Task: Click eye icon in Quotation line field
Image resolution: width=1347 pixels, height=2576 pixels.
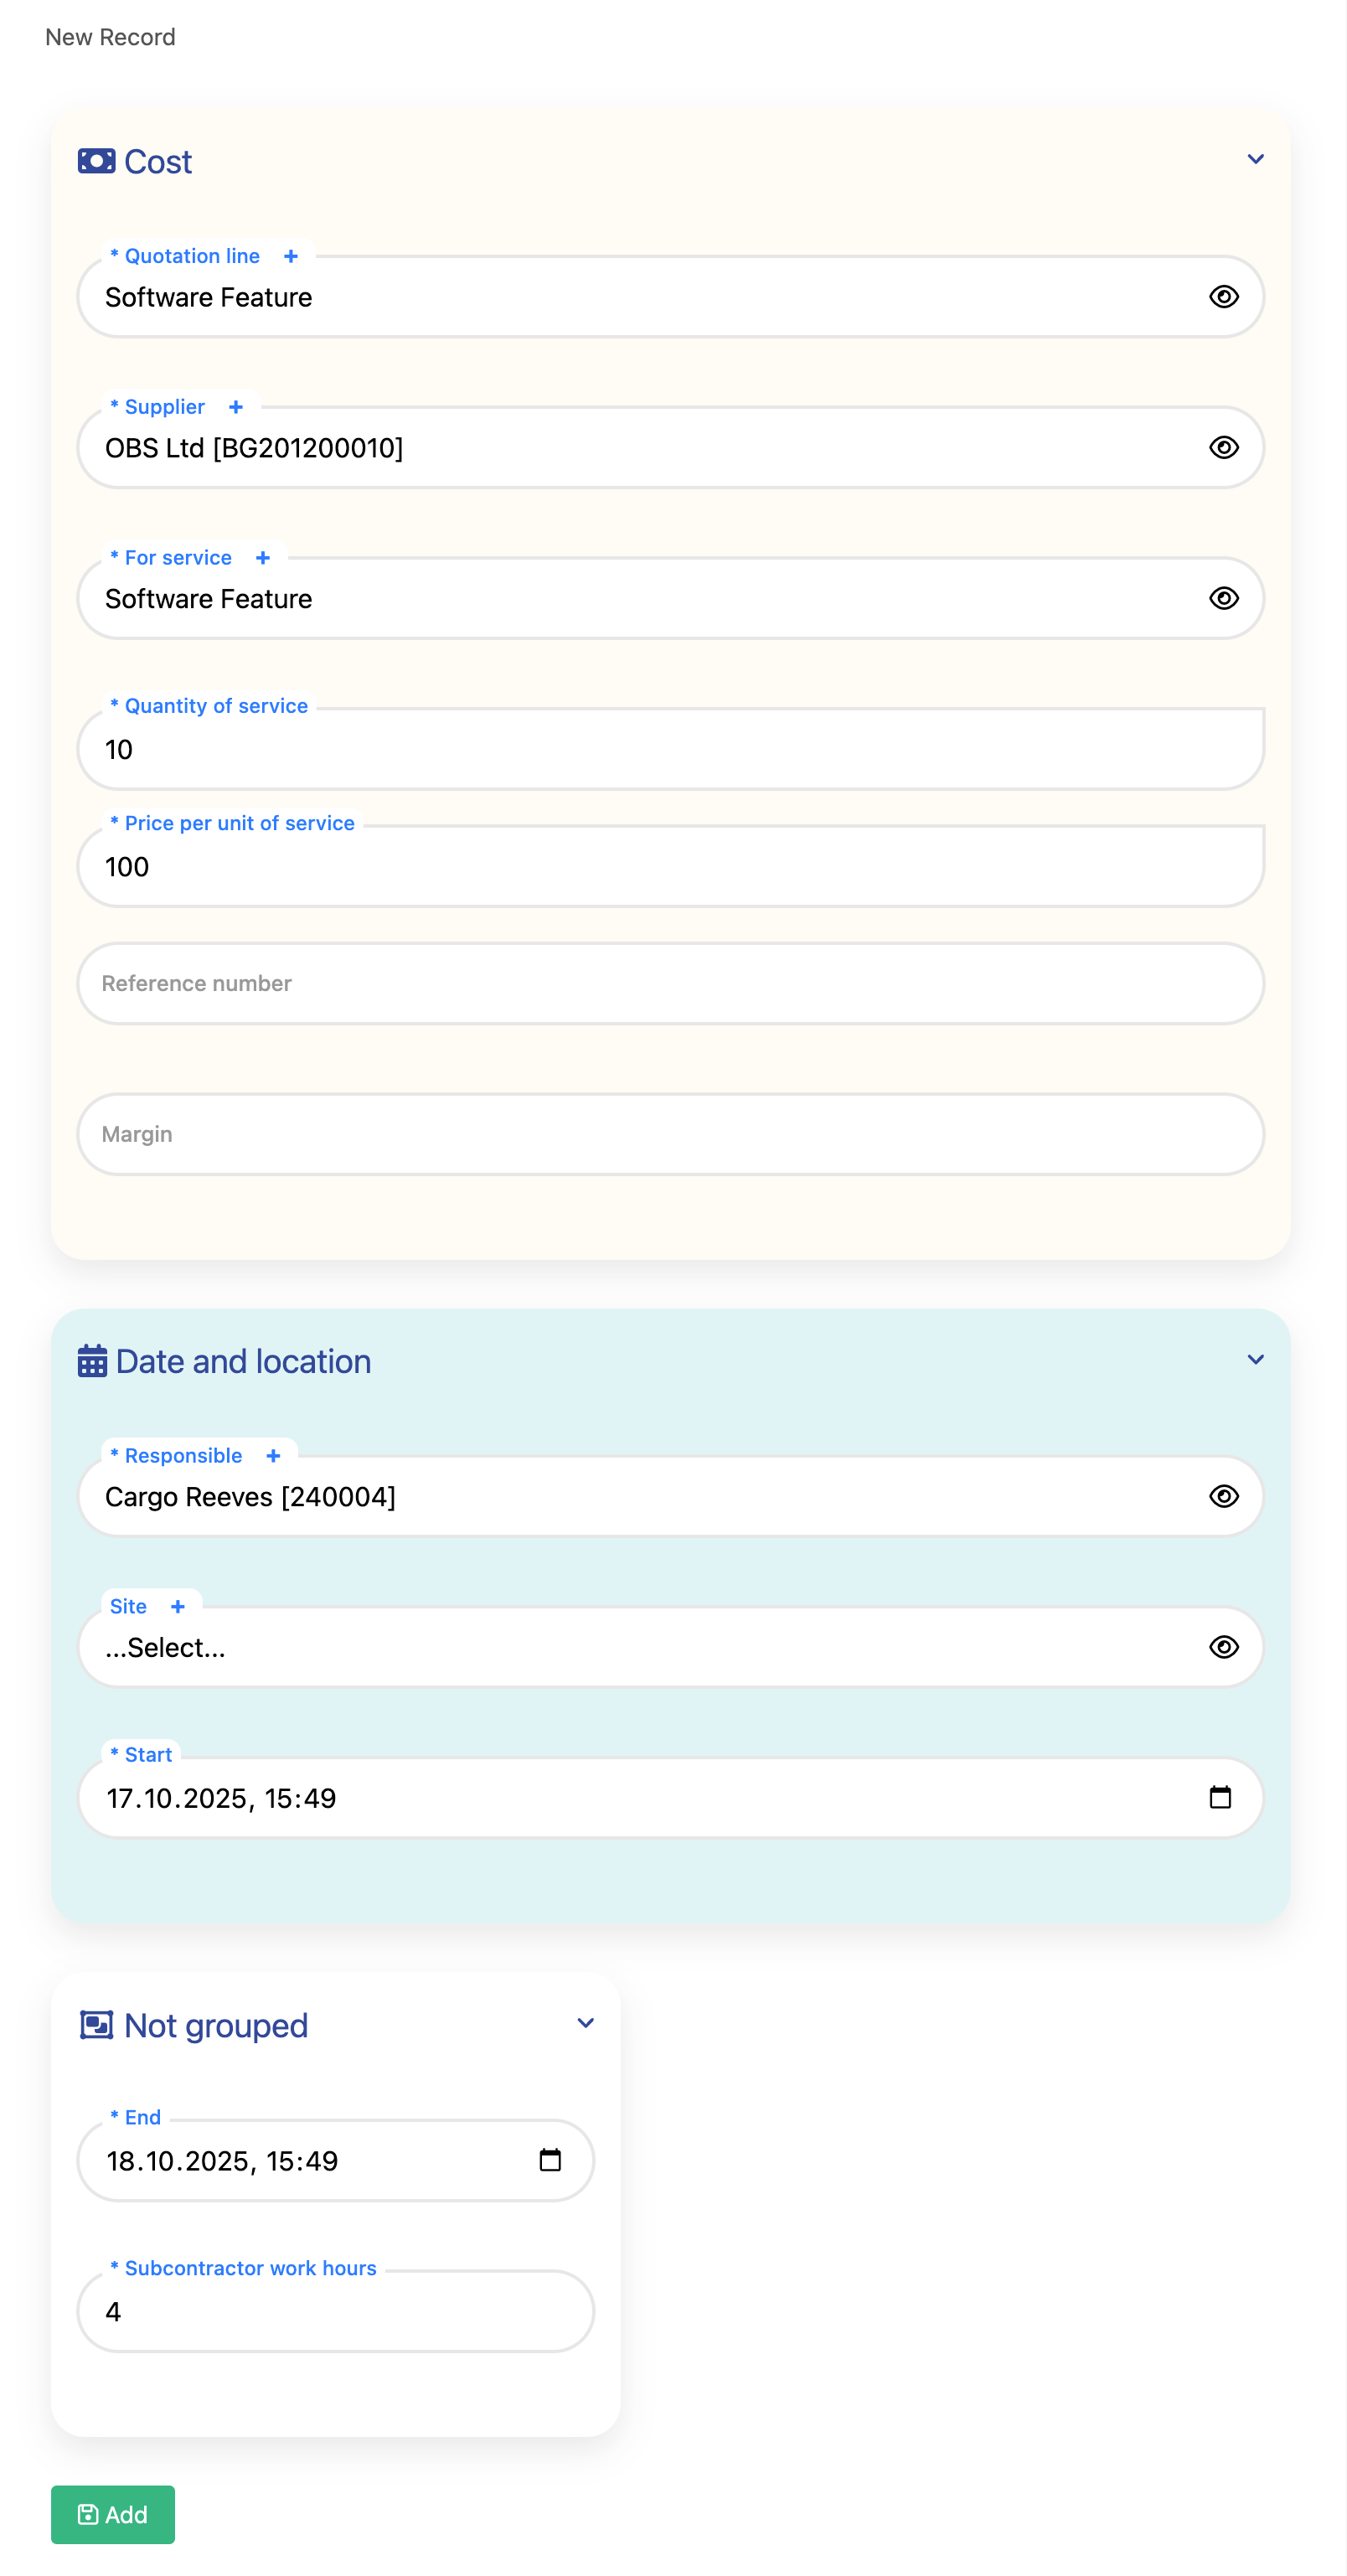Action: pyautogui.click(x=1223, y=297)
